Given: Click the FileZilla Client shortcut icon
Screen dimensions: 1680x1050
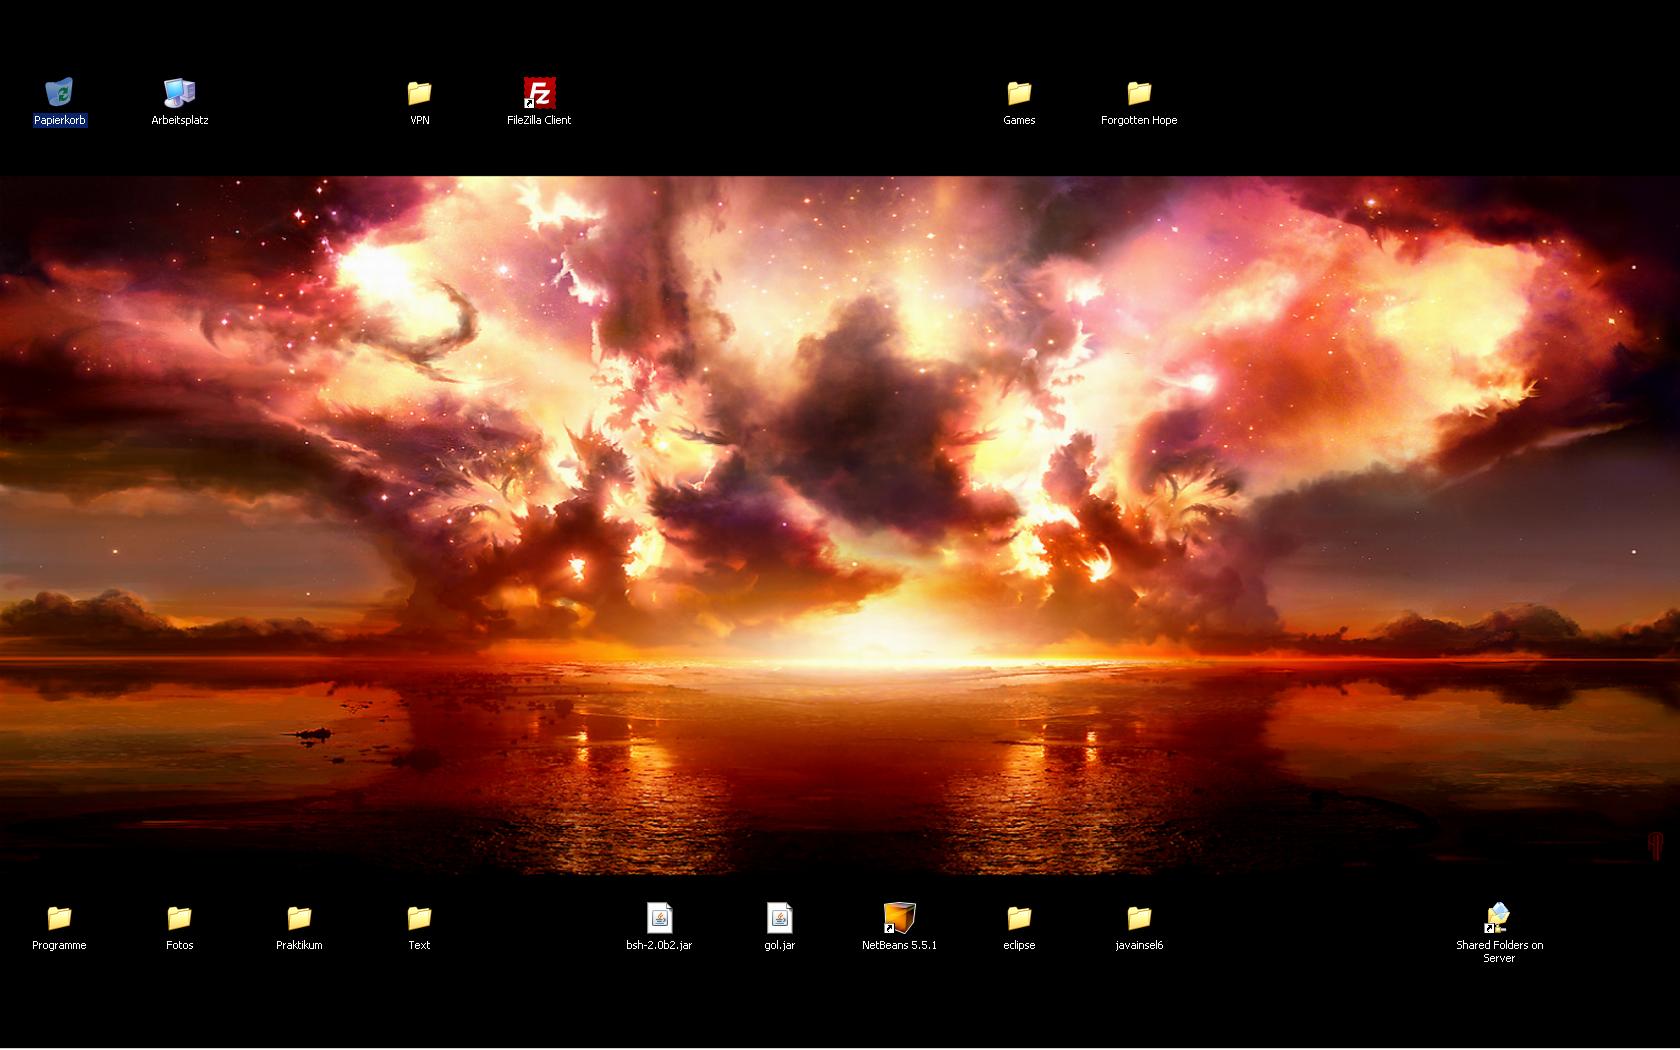Looking at the screenshot, I should click(539, 93).
